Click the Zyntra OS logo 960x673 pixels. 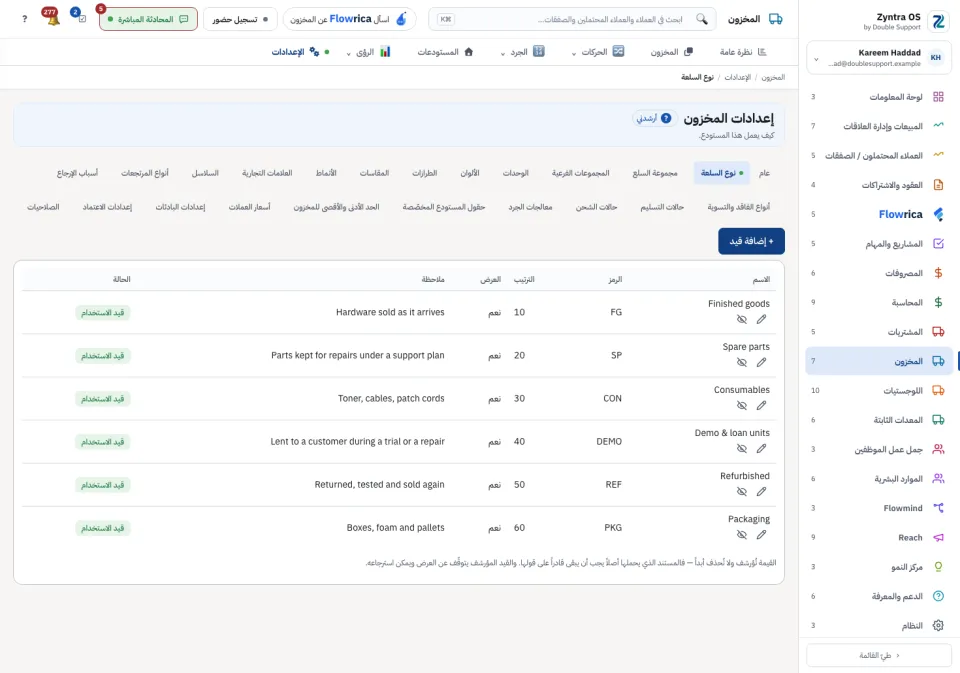tap(938, 21)
